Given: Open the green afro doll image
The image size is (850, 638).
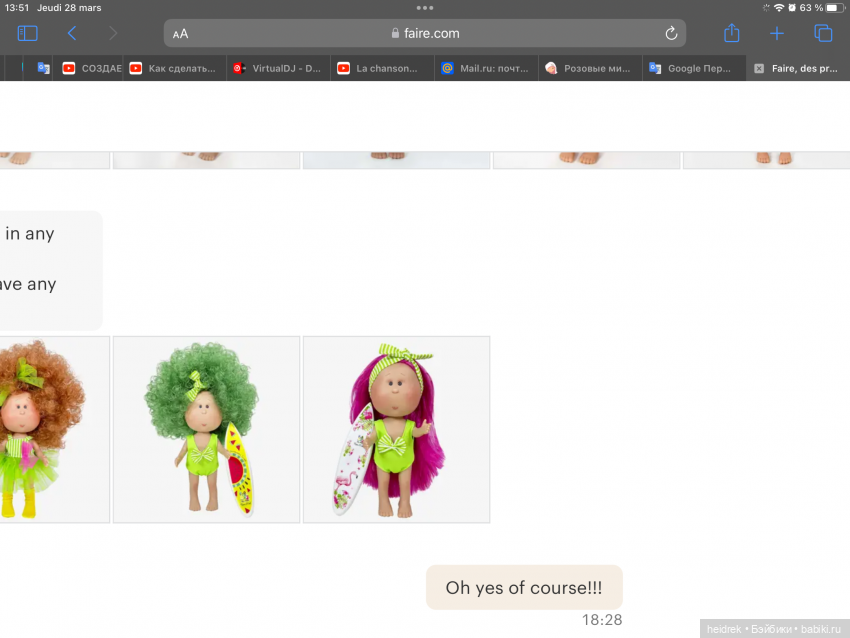Looking at the screenshot, I should (x=206, y=429).
